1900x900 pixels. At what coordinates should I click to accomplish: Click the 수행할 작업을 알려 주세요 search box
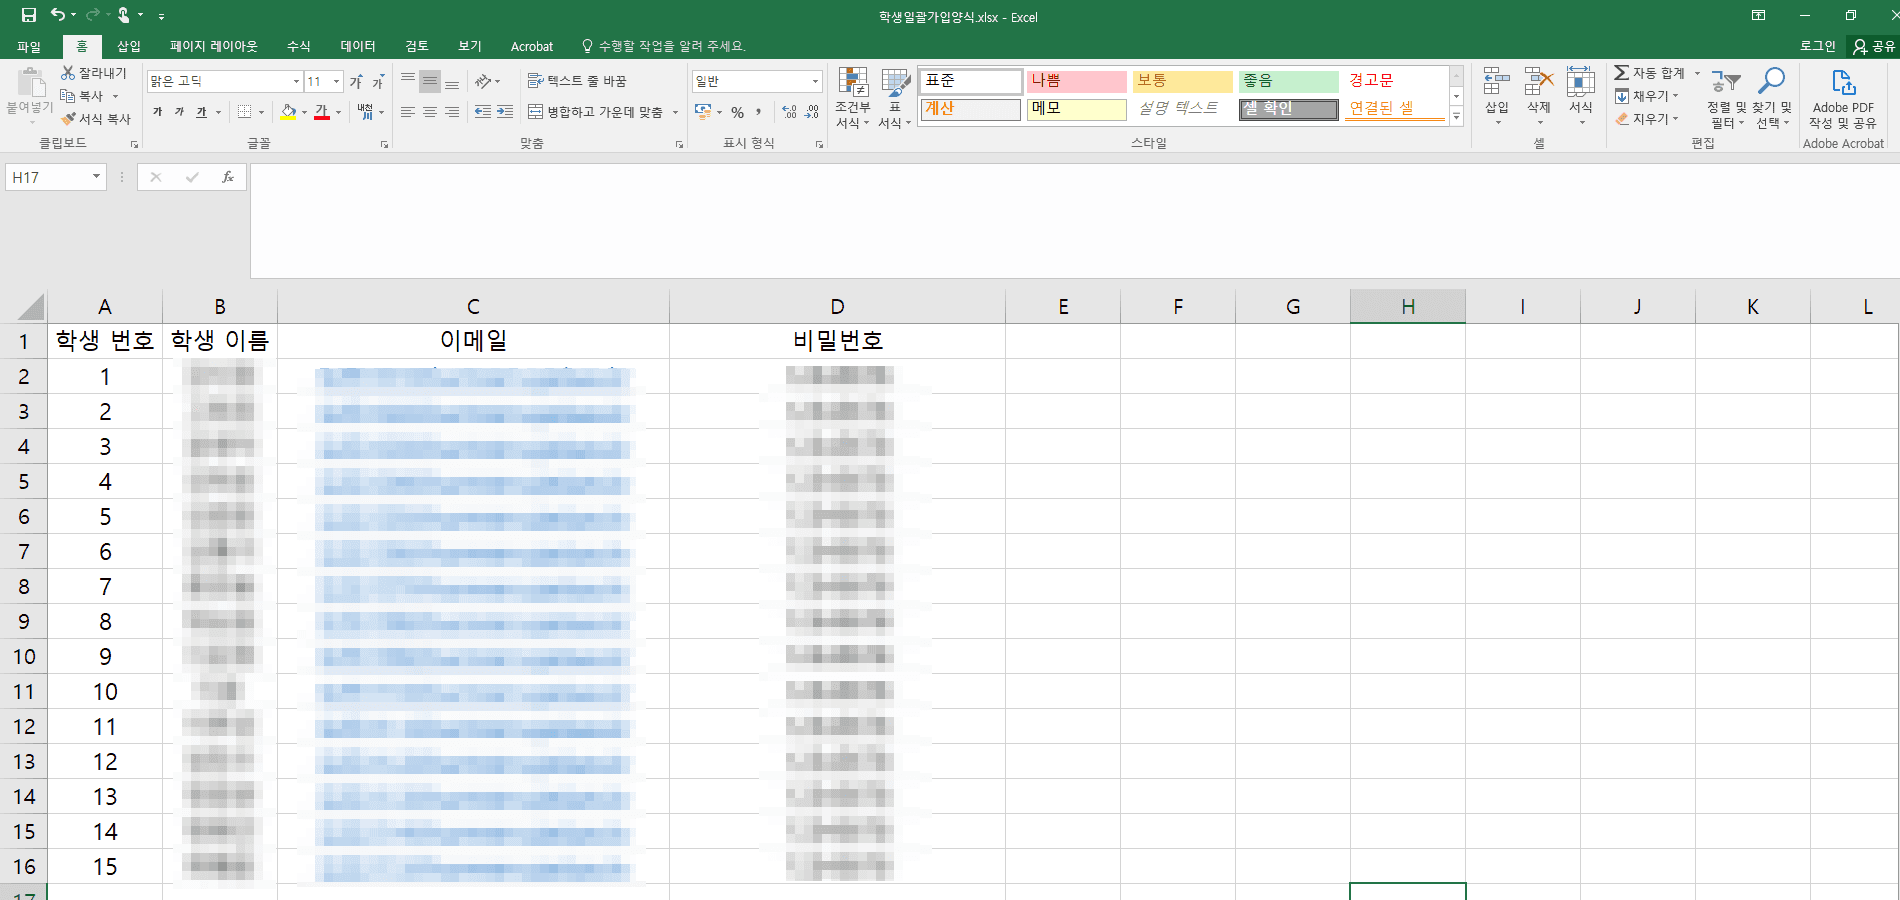(664, 46)
